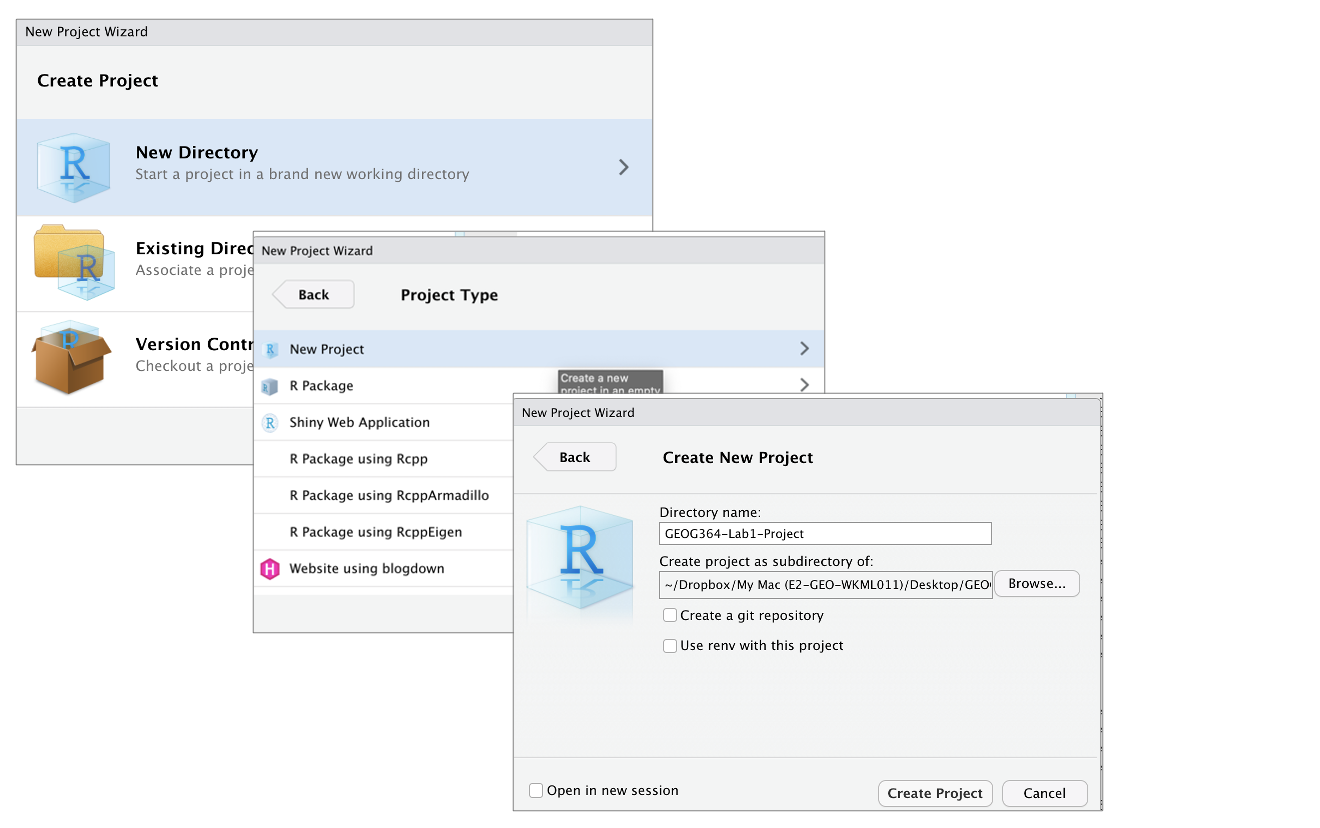Expand New Directory chevron arrow
1320x828 pixels.
[623, 168]
